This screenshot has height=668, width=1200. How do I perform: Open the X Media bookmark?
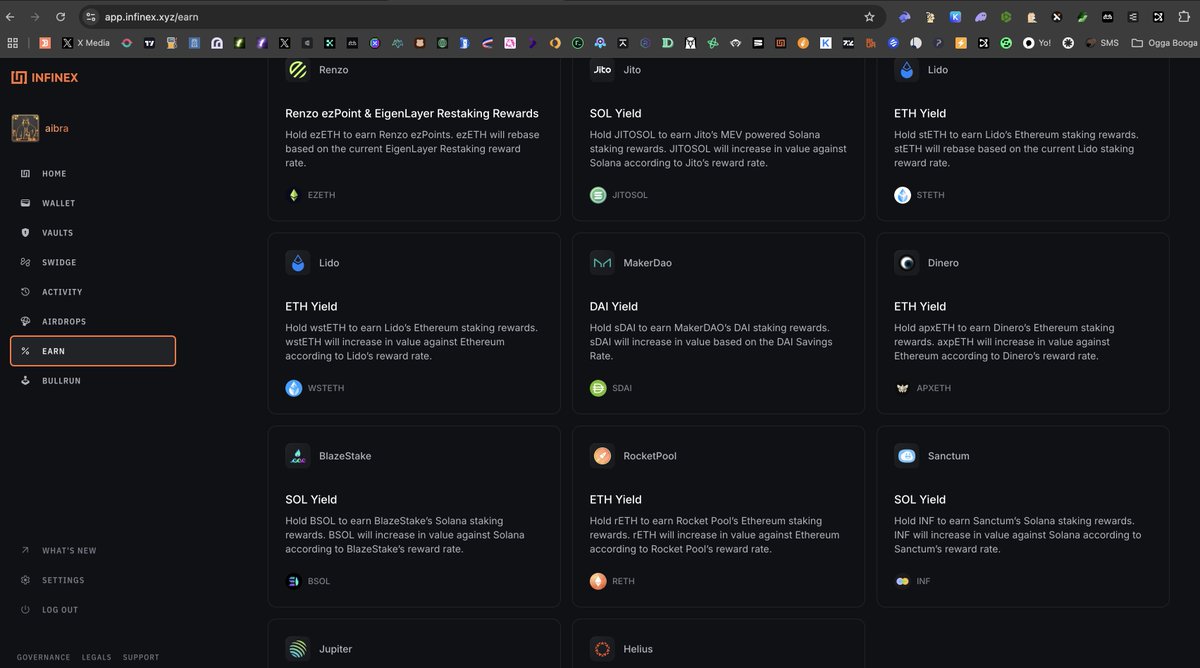(x=86, y=43)
